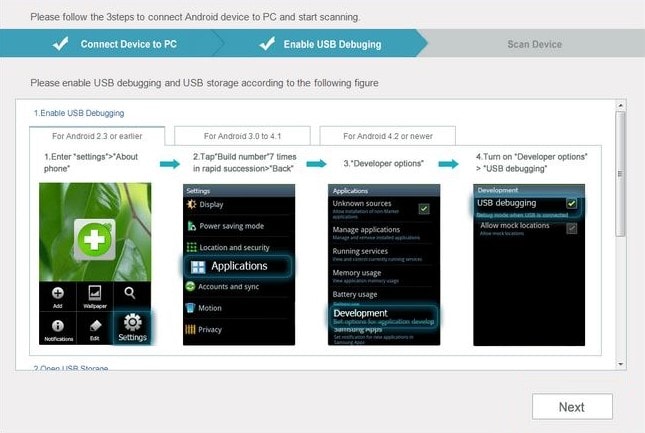Click the '1.Enable USB Debugging' heading
Screen dimensions: 645x433
79,113
